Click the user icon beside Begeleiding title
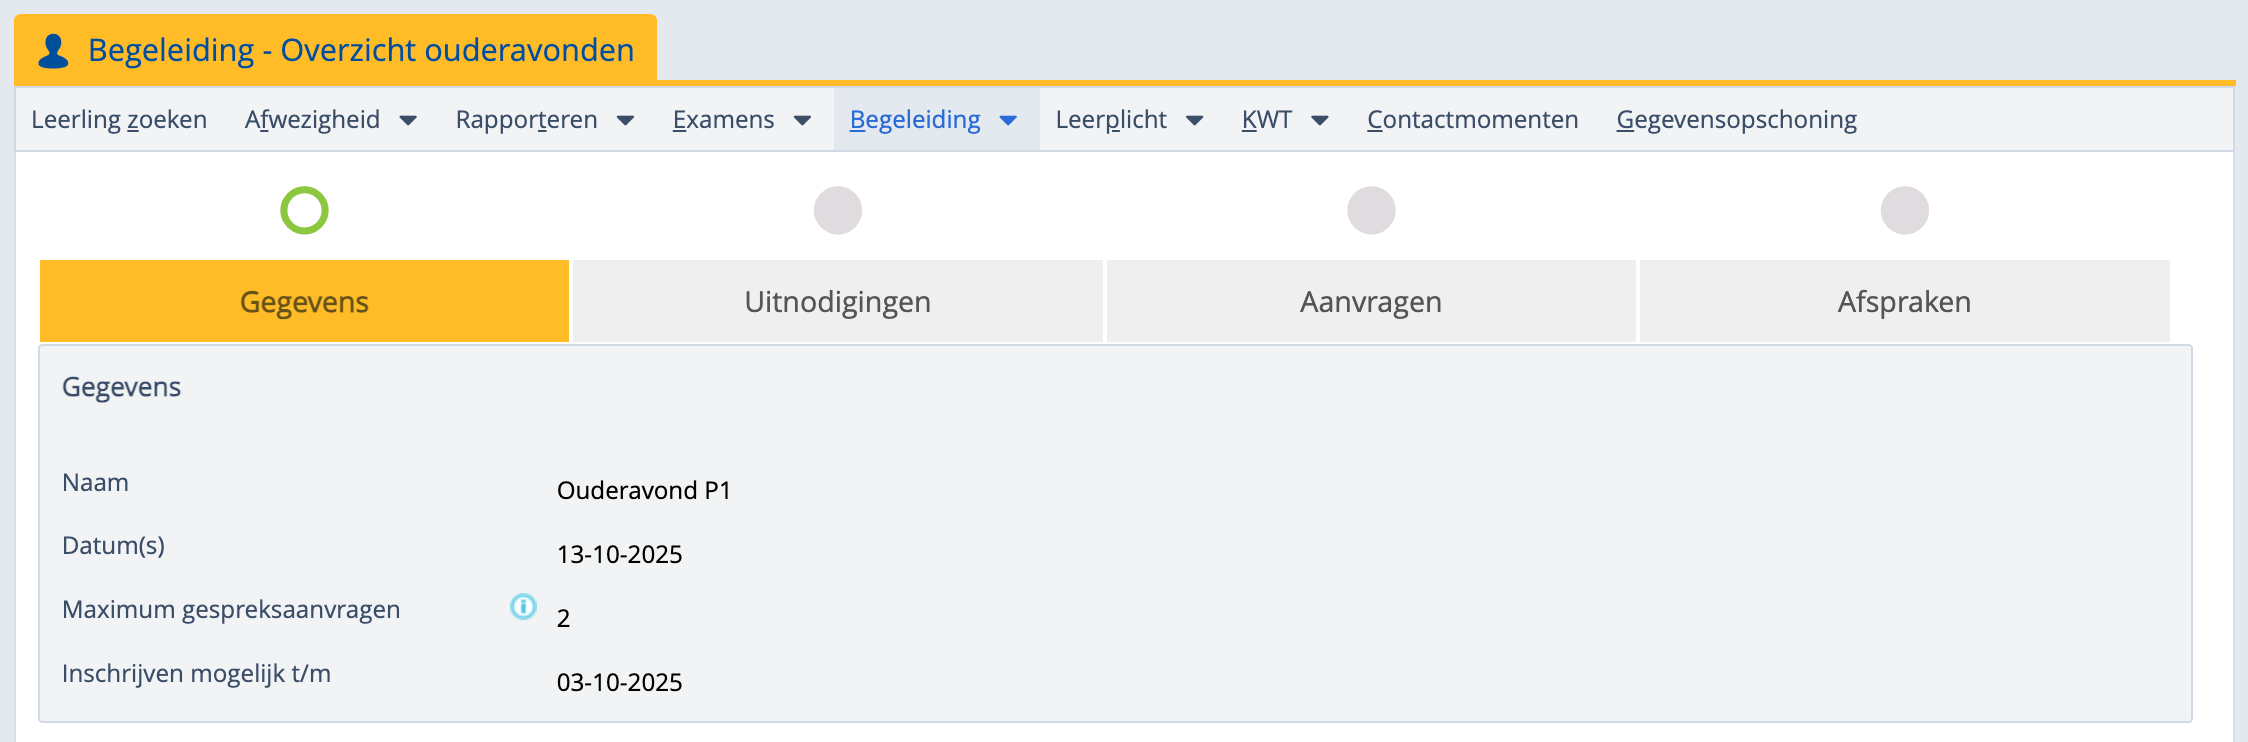This screenshot has width=2248, height=742. 53,50
